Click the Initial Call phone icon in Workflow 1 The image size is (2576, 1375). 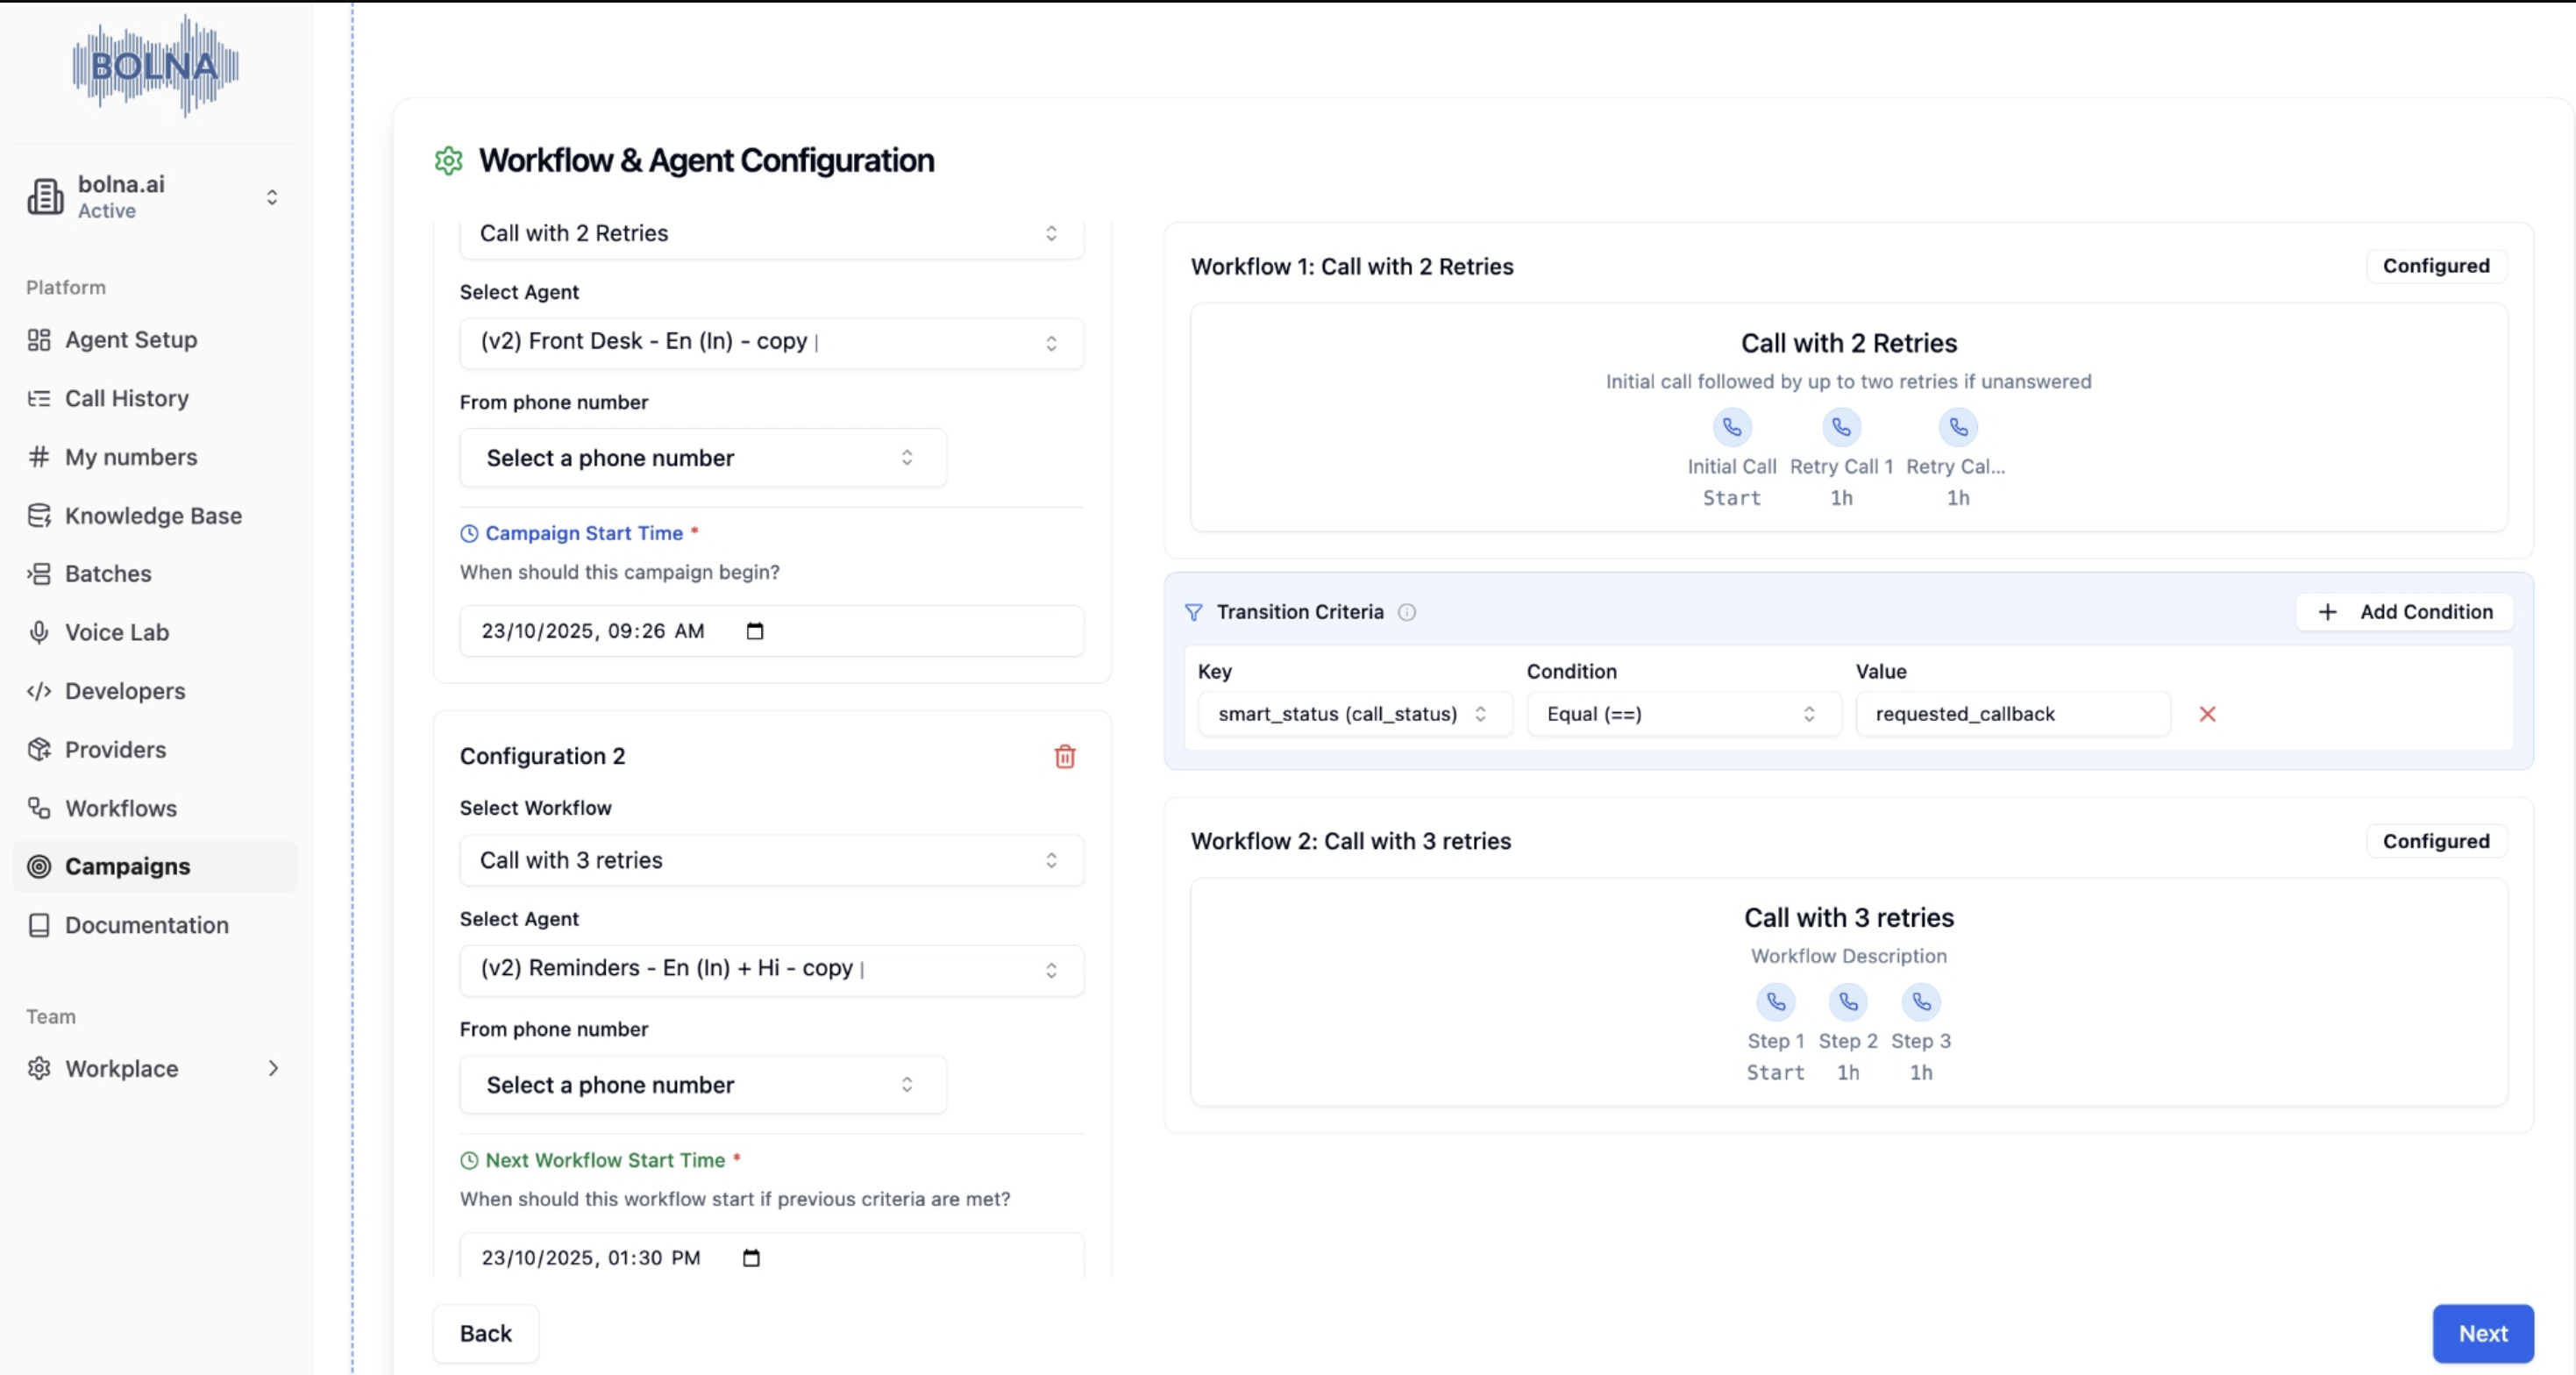[x=1731, y=428]
